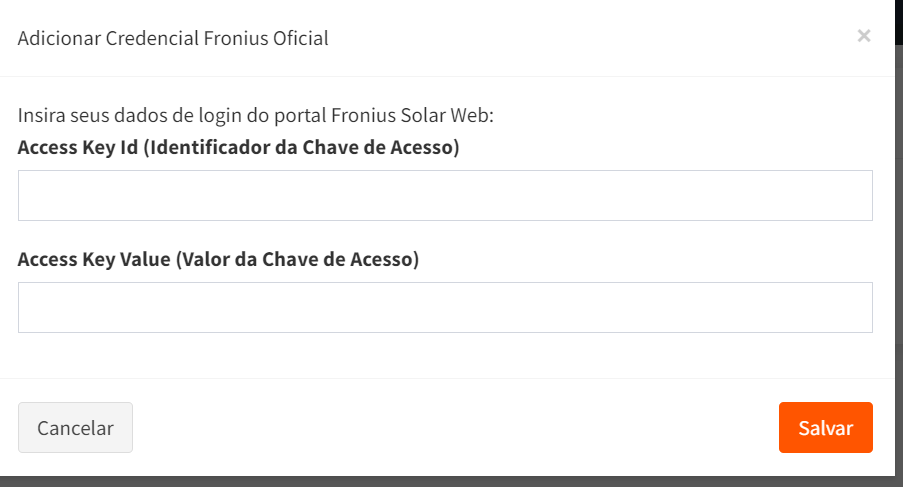Click the Access Key Id input field
The height and width of the screenshot is (487, 903).
pyautogui.click(x=445, y=195)
